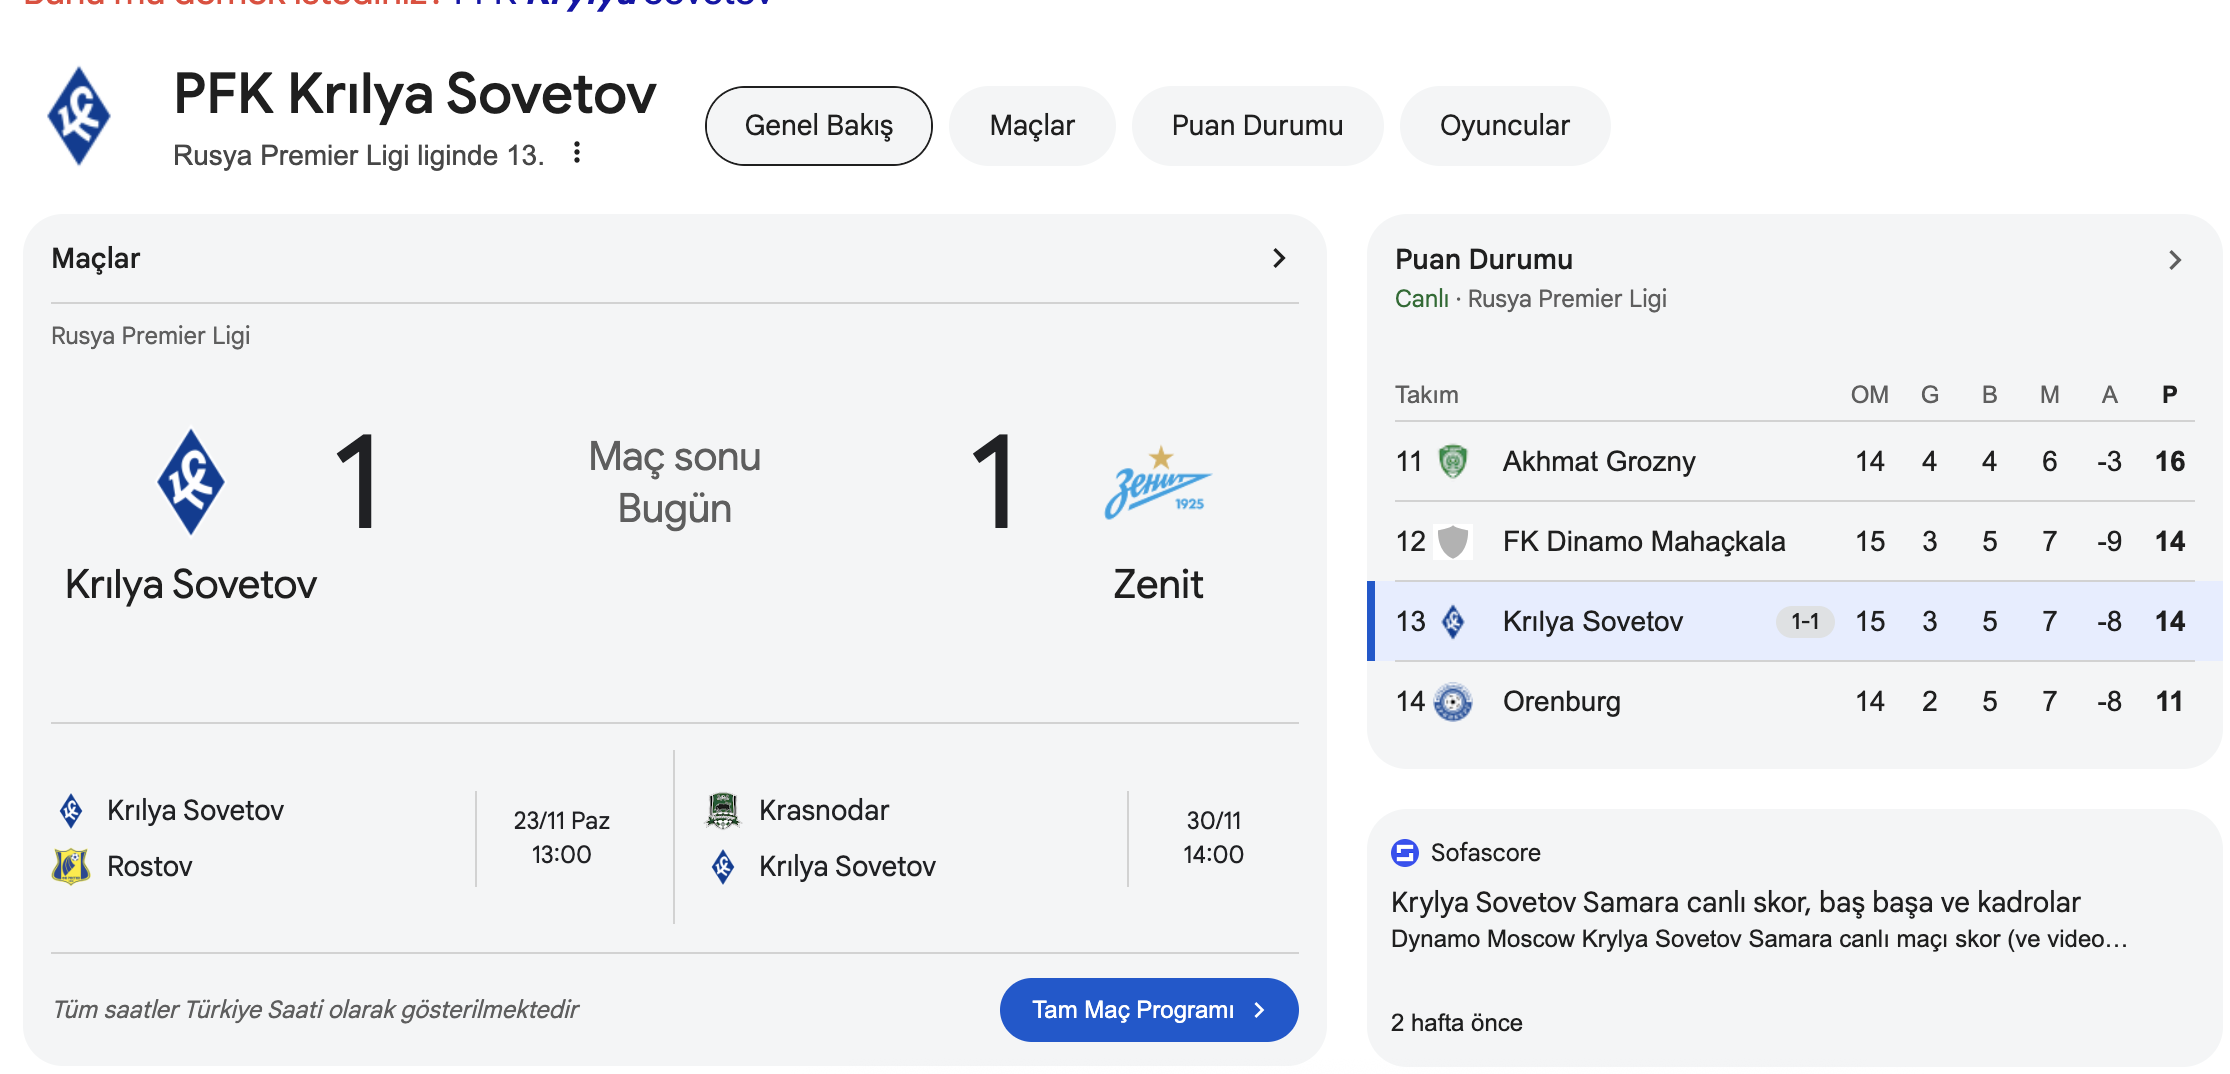Click the Akhmat Grozny crest icon
The width and height of the screenshot is (2230, 1074).
click(1452, 461)
